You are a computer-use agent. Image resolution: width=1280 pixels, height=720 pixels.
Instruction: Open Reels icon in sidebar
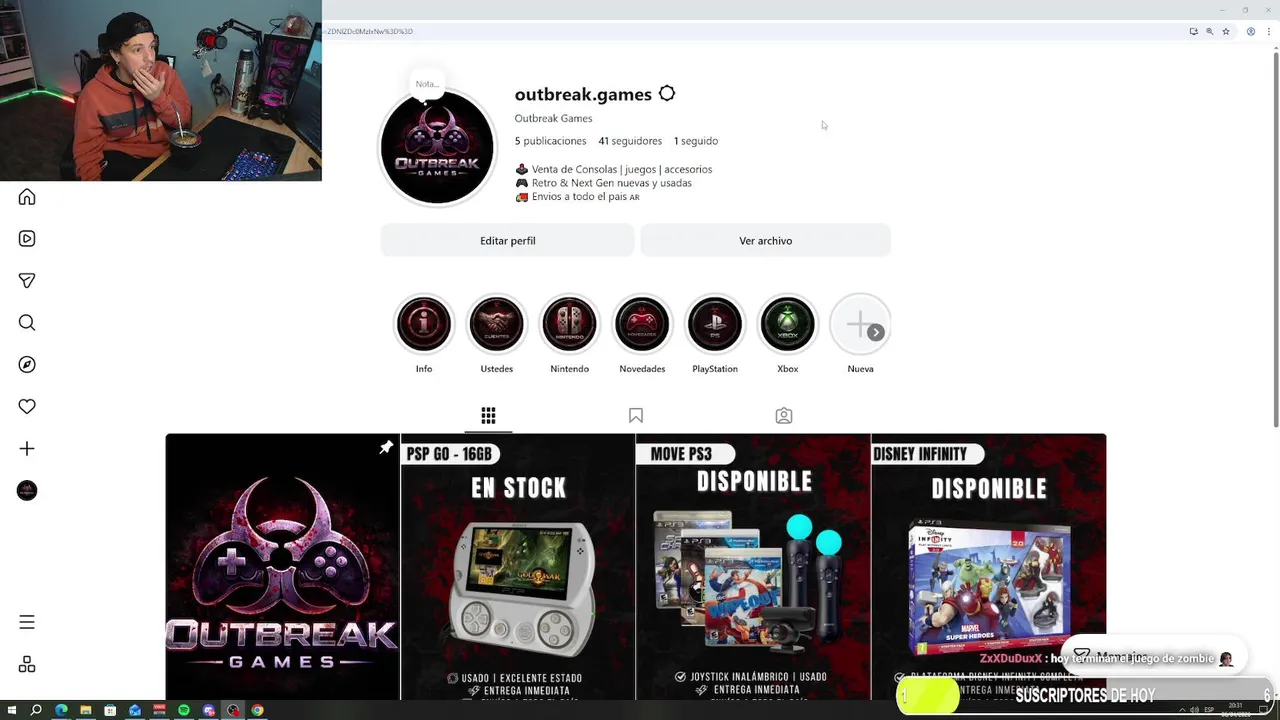pos(27,239)
